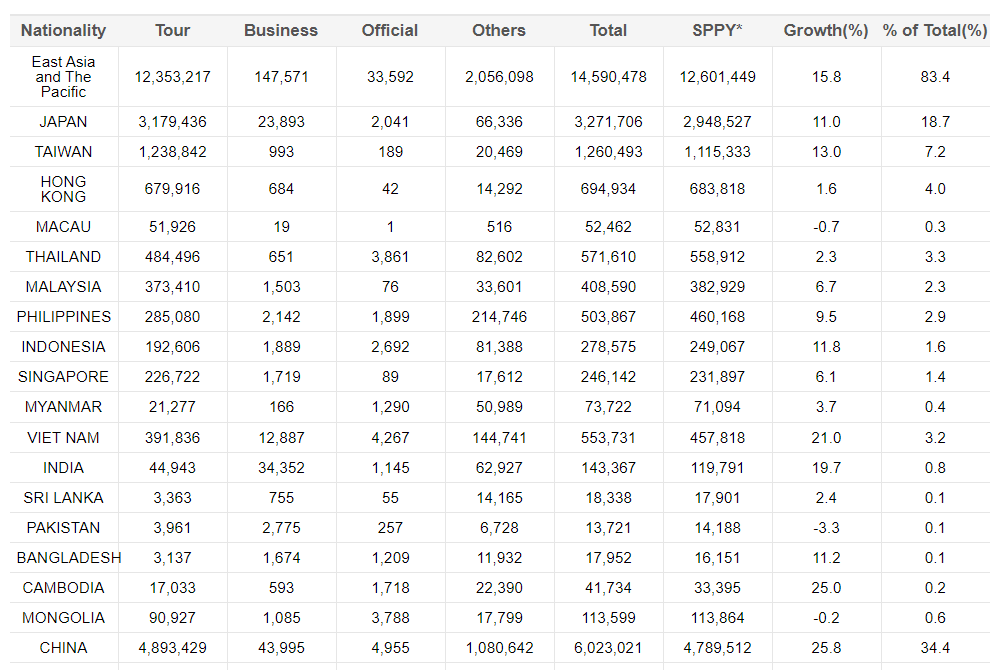1002x670 pixels.
Task: Click the Total column header
Action: coord(608,31)
